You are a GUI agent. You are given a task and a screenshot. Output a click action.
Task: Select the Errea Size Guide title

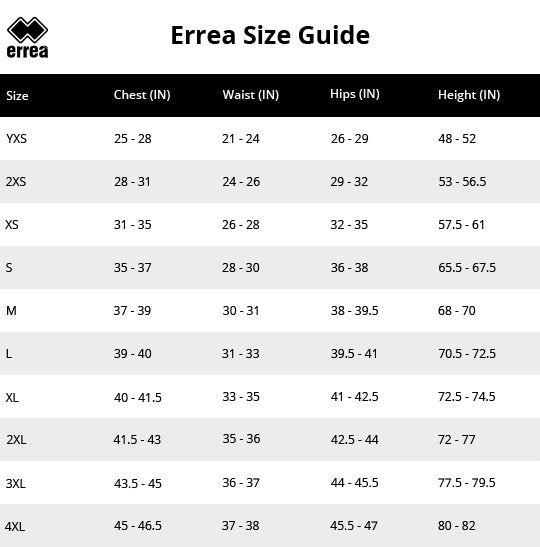270,35
